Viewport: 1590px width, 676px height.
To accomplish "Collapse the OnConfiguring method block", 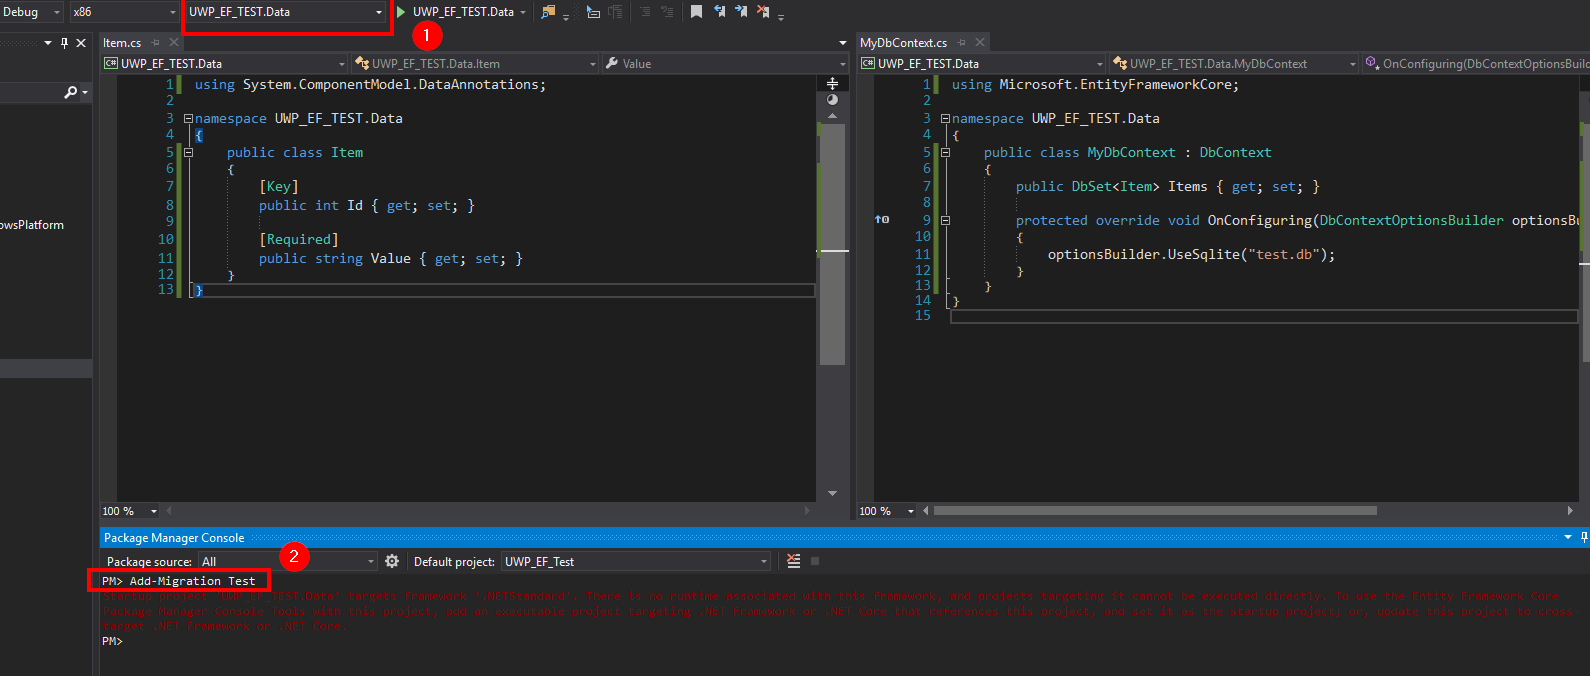I will (x=945, y=220).
